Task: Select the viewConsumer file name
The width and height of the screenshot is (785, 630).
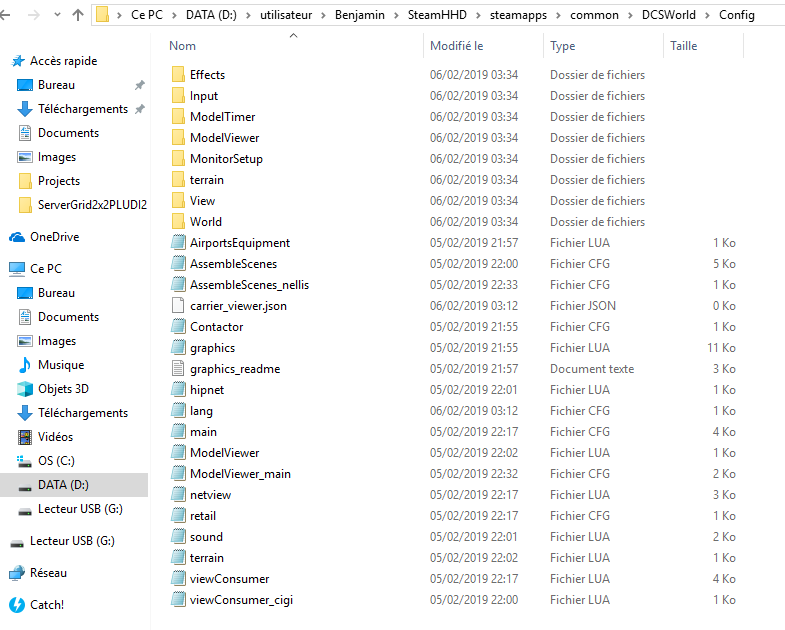Action: pos(229,579)
